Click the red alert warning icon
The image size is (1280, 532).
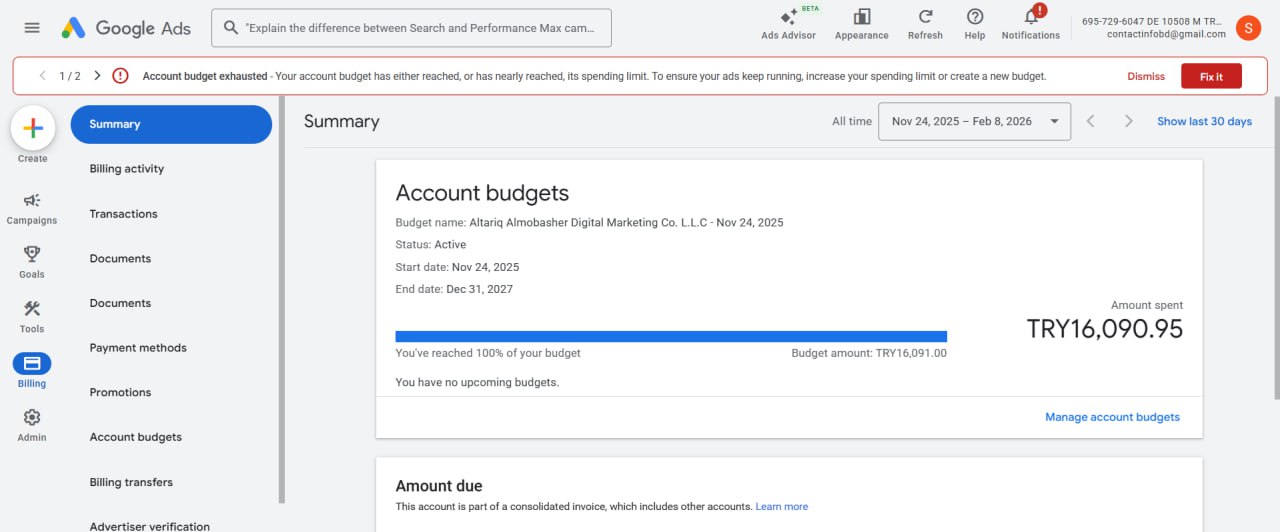point(121,76)
